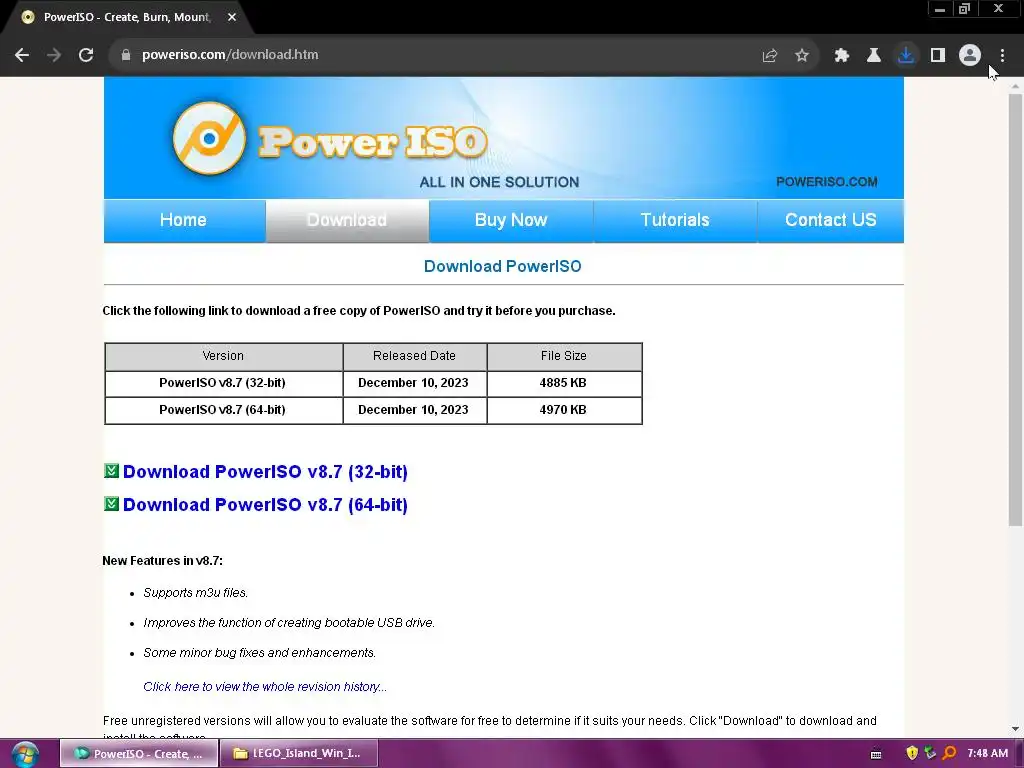The image size is (1024, 768).
Task: Click the lock icon in address bar
Action: click(x=126, y=55)
